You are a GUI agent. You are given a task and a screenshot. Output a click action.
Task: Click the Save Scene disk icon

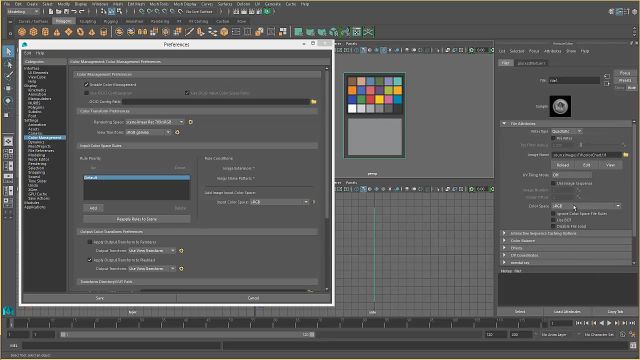point(66,12)
